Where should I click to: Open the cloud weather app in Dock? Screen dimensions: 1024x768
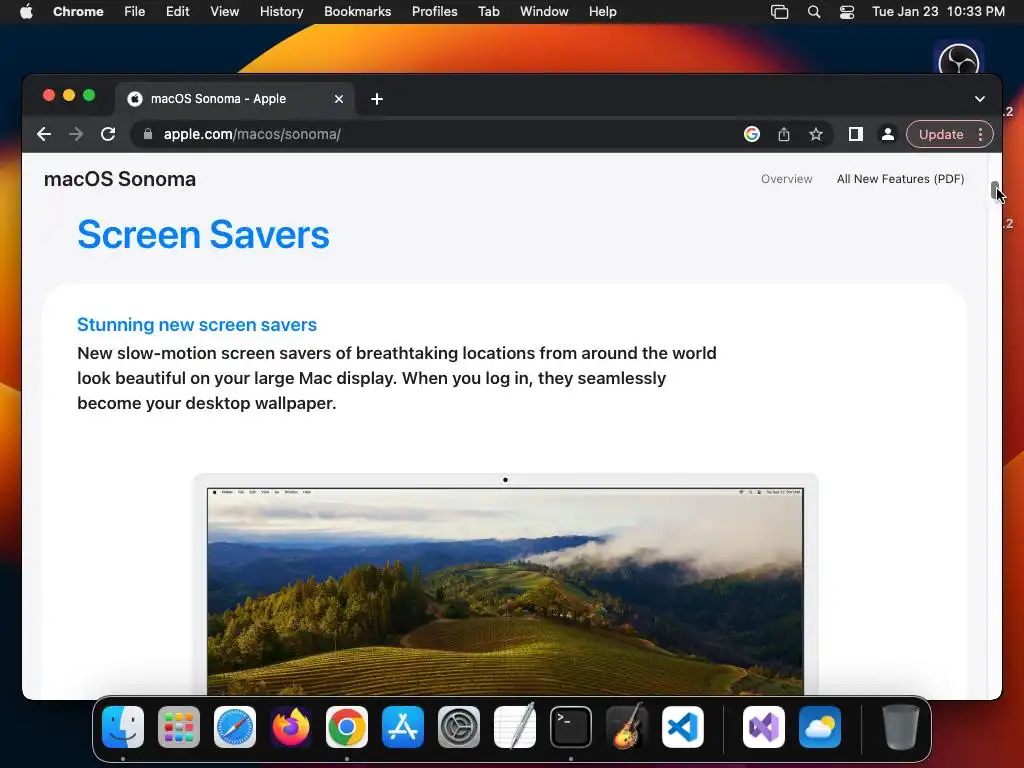pos(820,727)
